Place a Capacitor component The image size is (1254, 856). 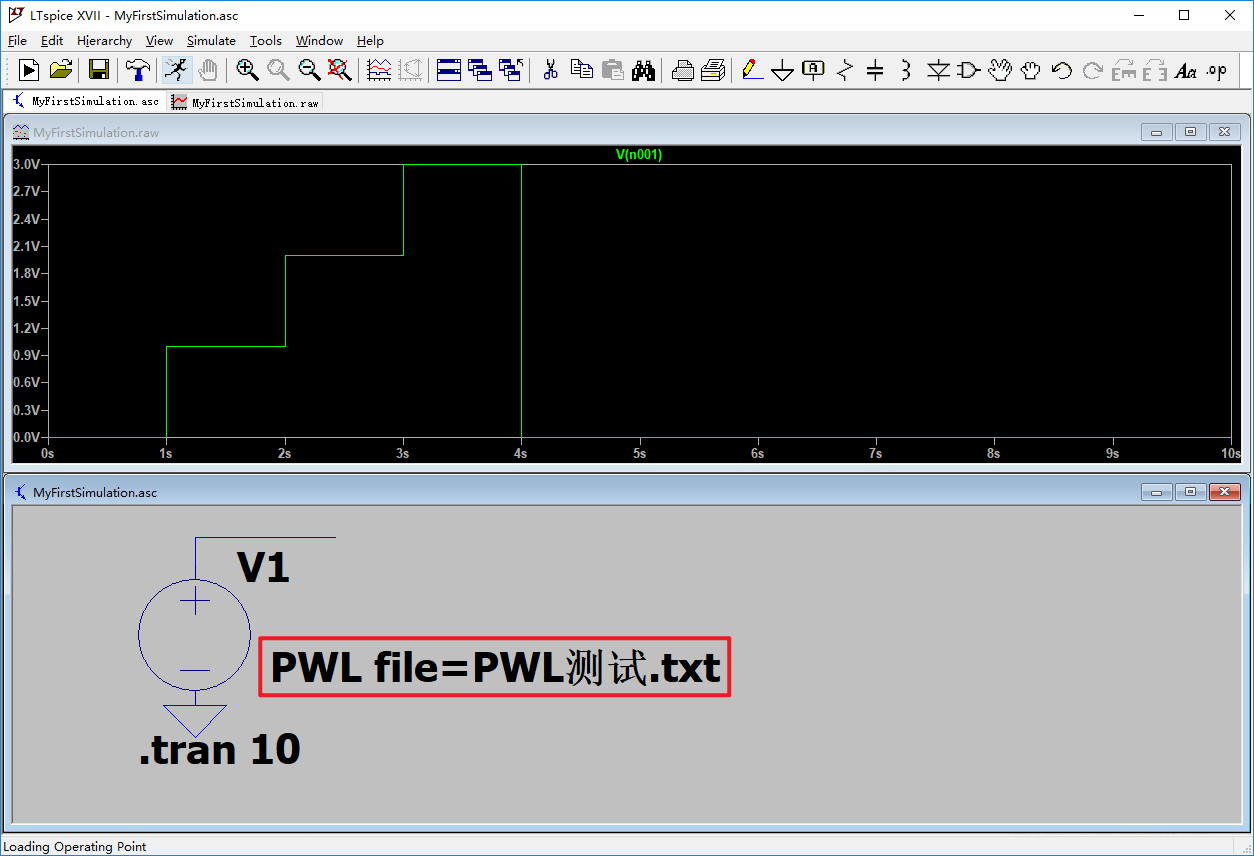tap(873, 70)
